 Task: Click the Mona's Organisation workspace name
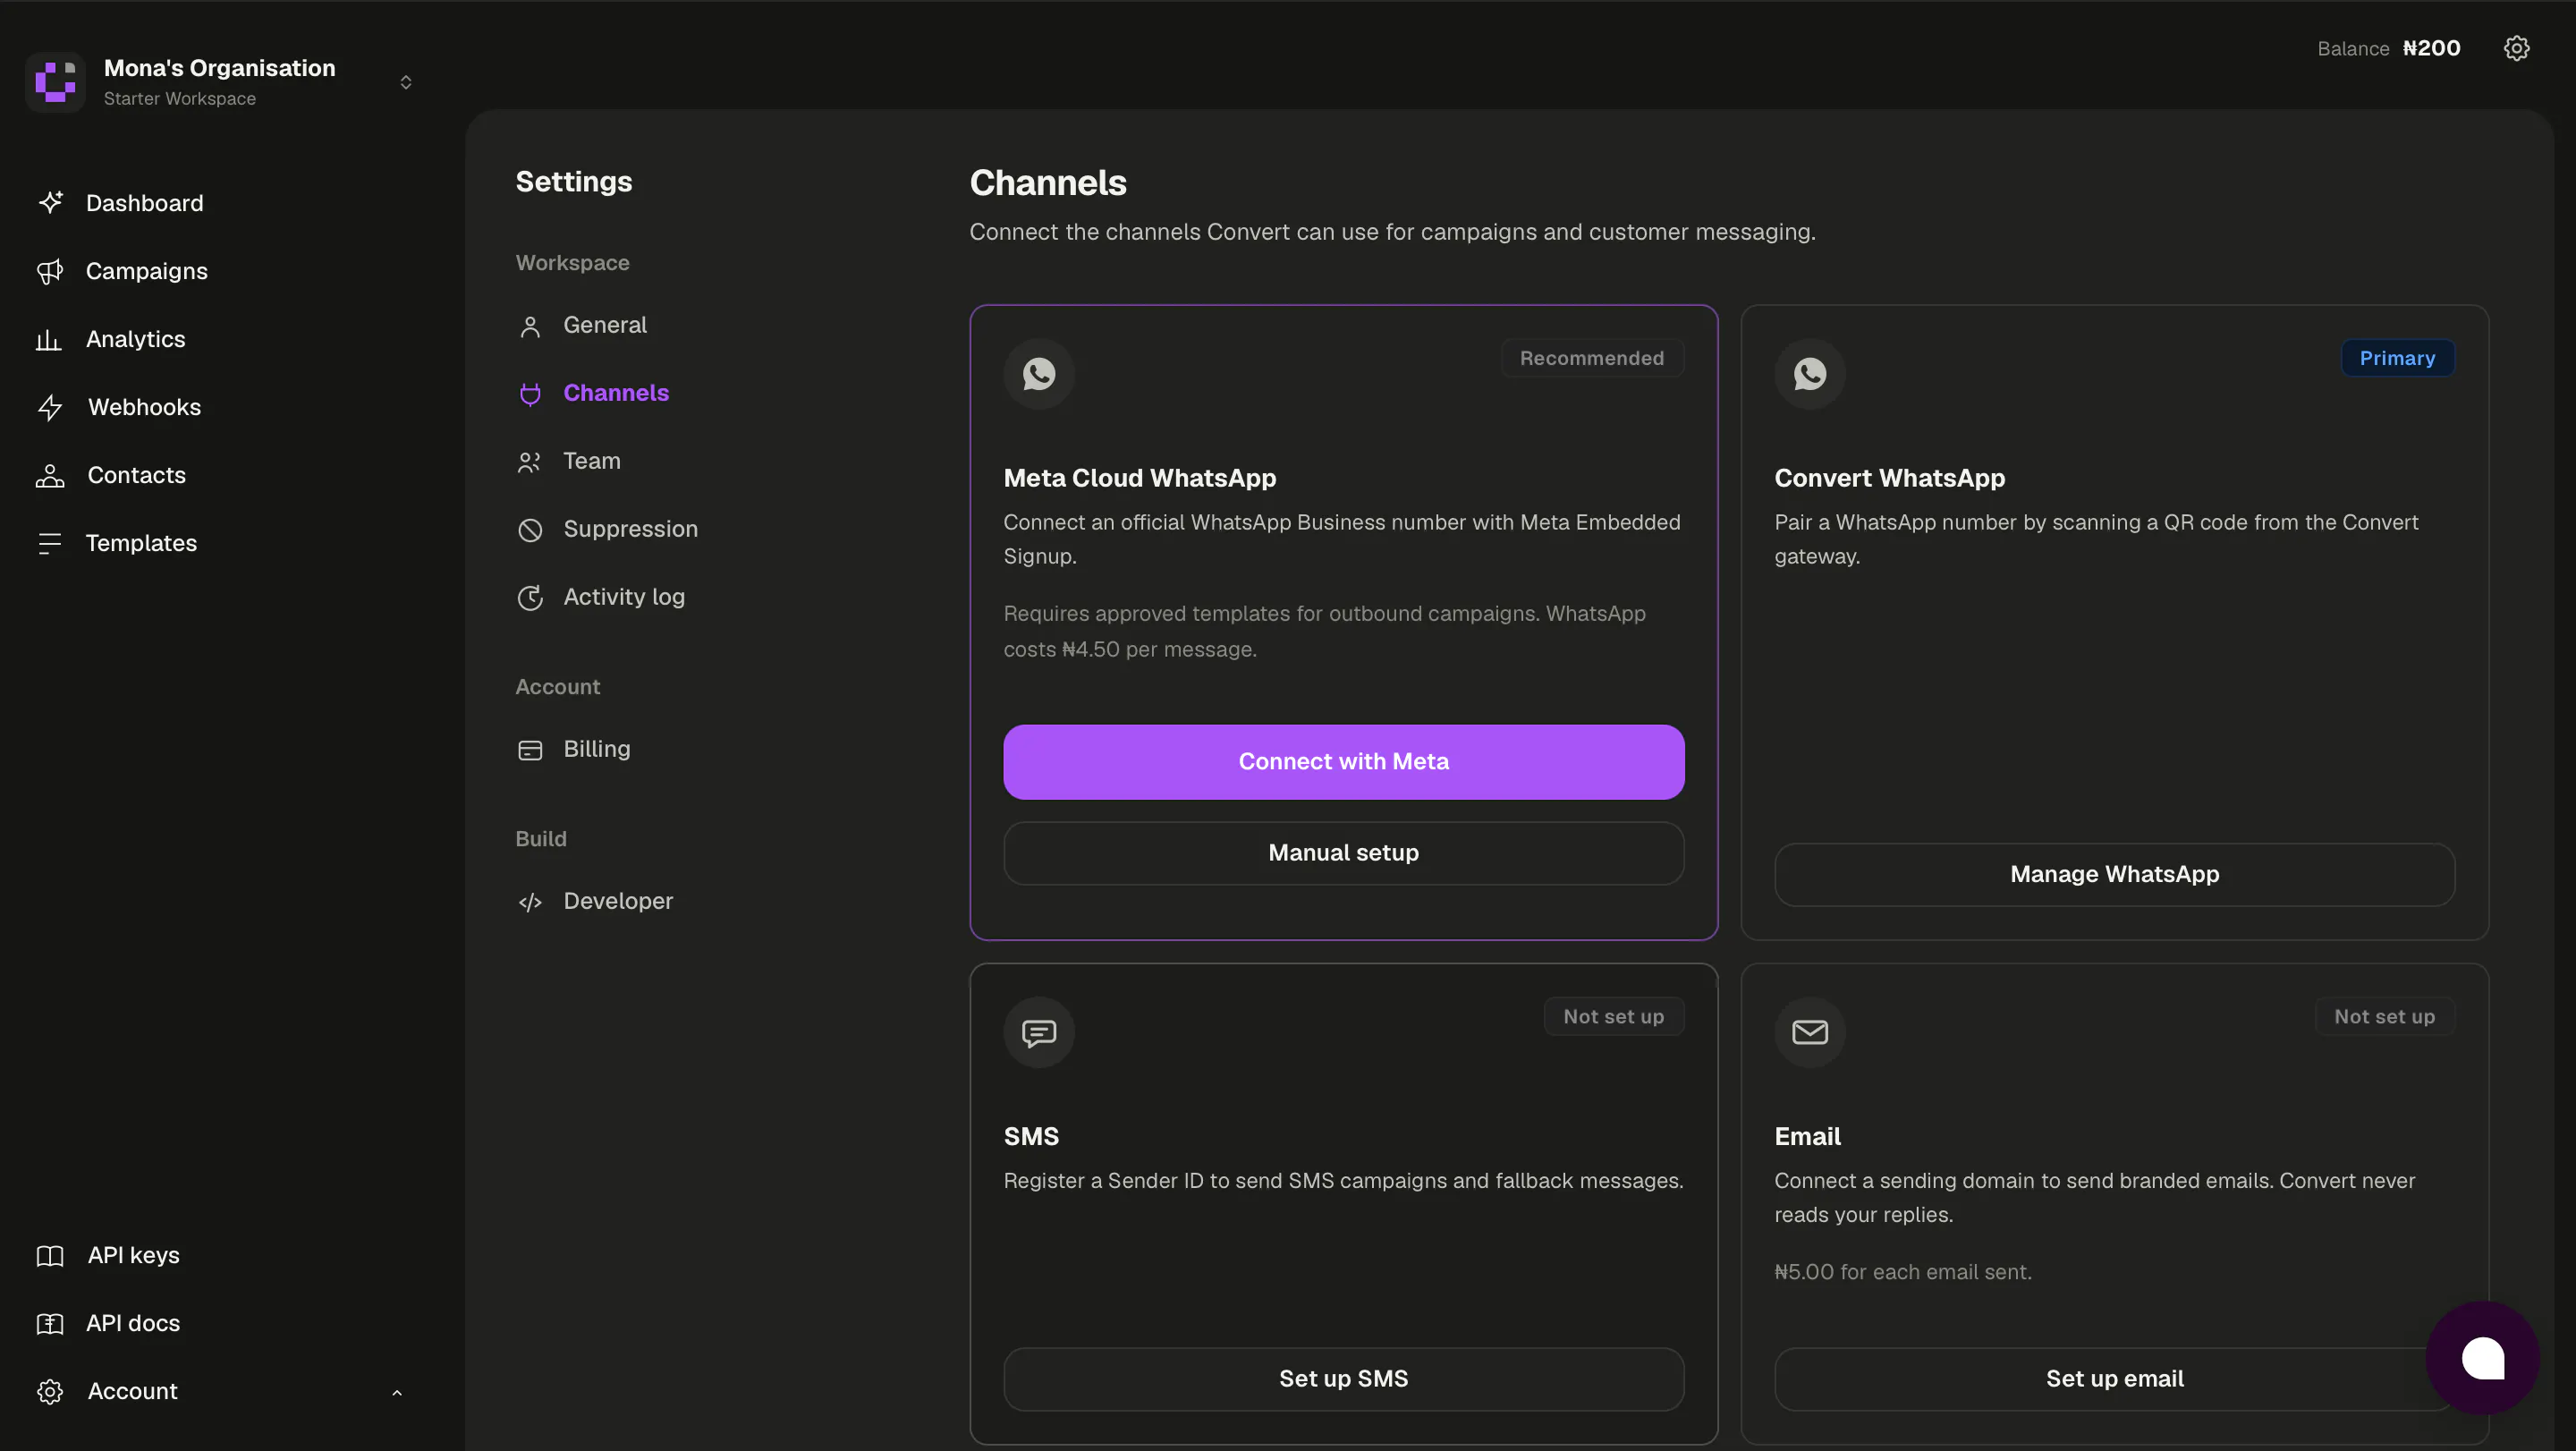(220, 68)
